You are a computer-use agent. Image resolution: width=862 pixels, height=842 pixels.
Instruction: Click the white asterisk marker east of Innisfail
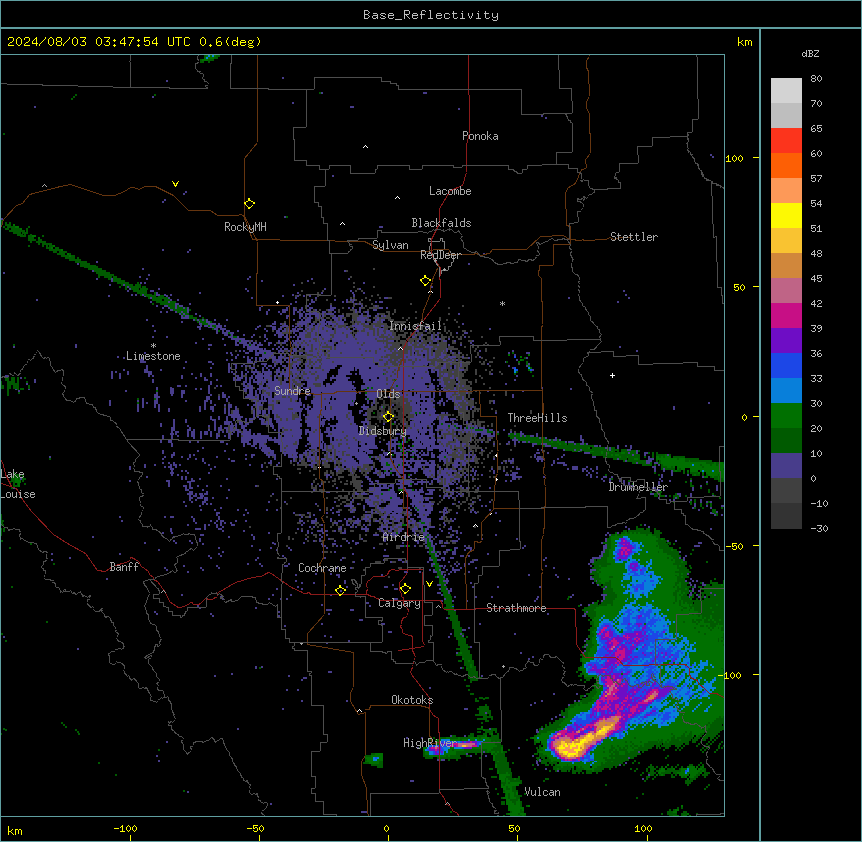(502, 303)
